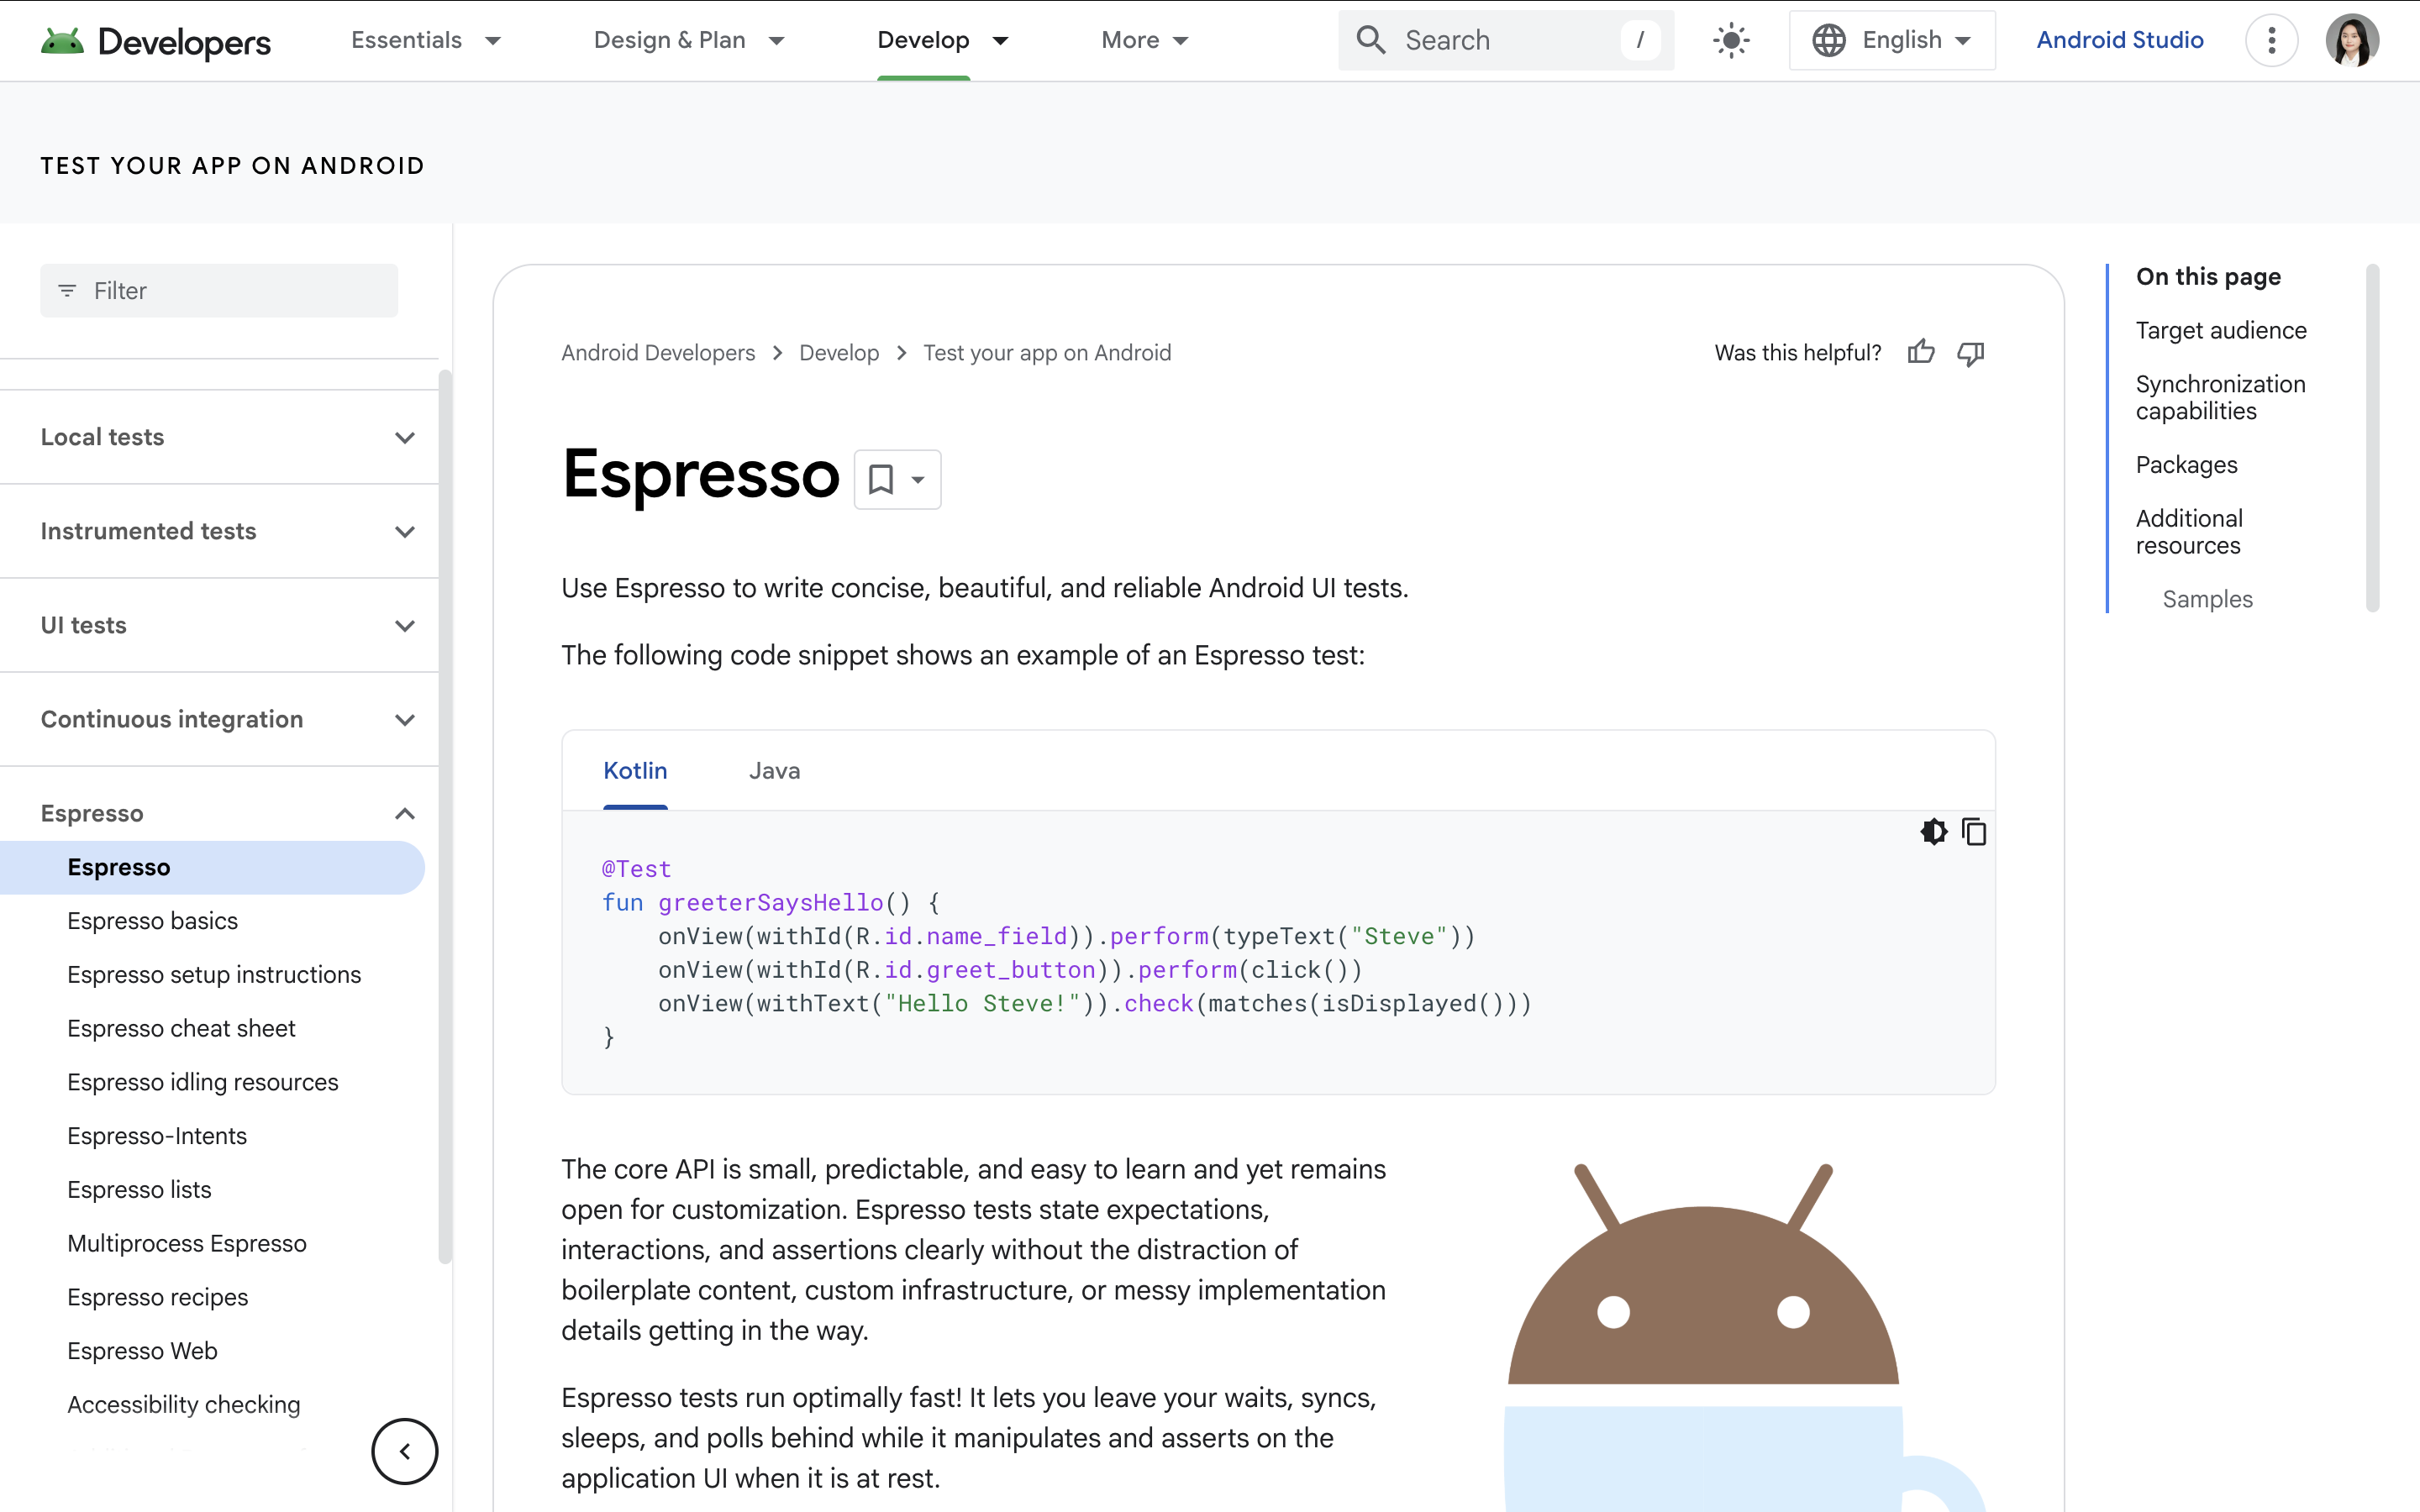Click the thumbs up helpful icon
The height and width of the screenshot is (1512, 2420).
tap(1920, 352)
